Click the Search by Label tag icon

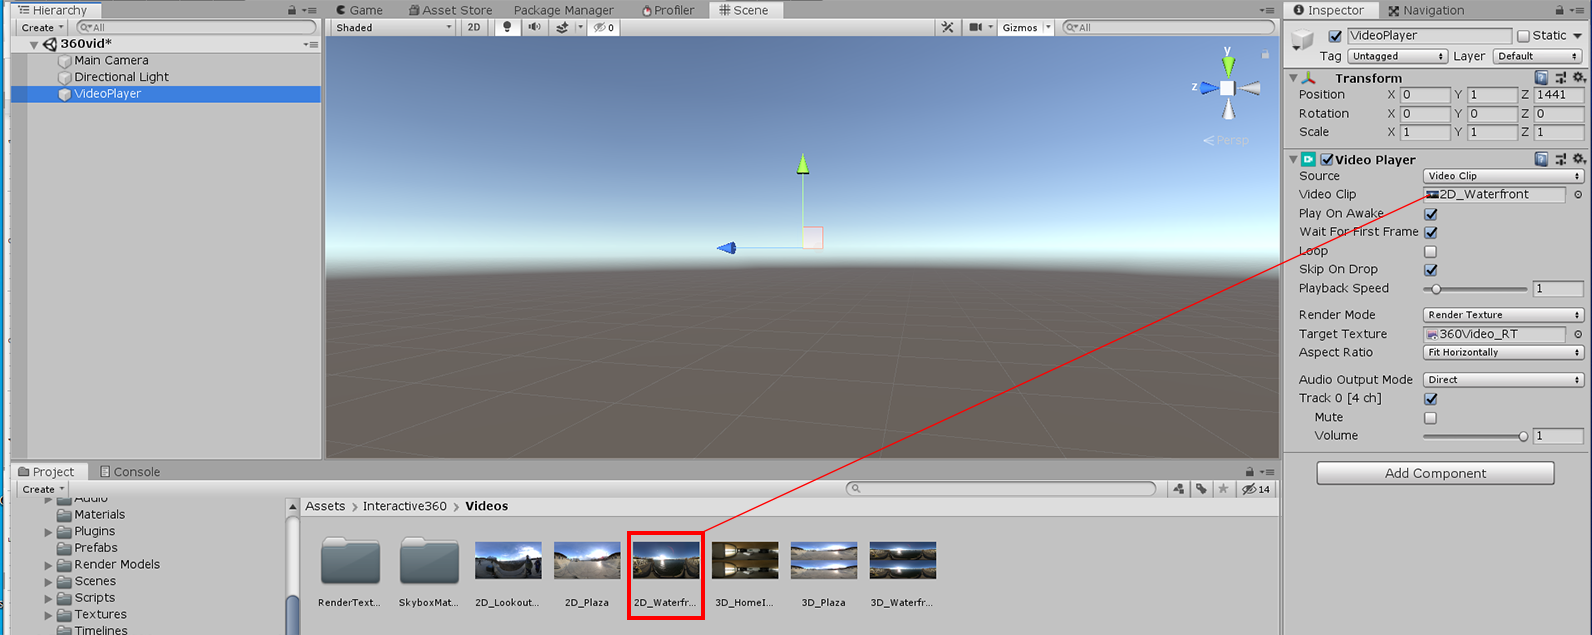[1201, 489]
